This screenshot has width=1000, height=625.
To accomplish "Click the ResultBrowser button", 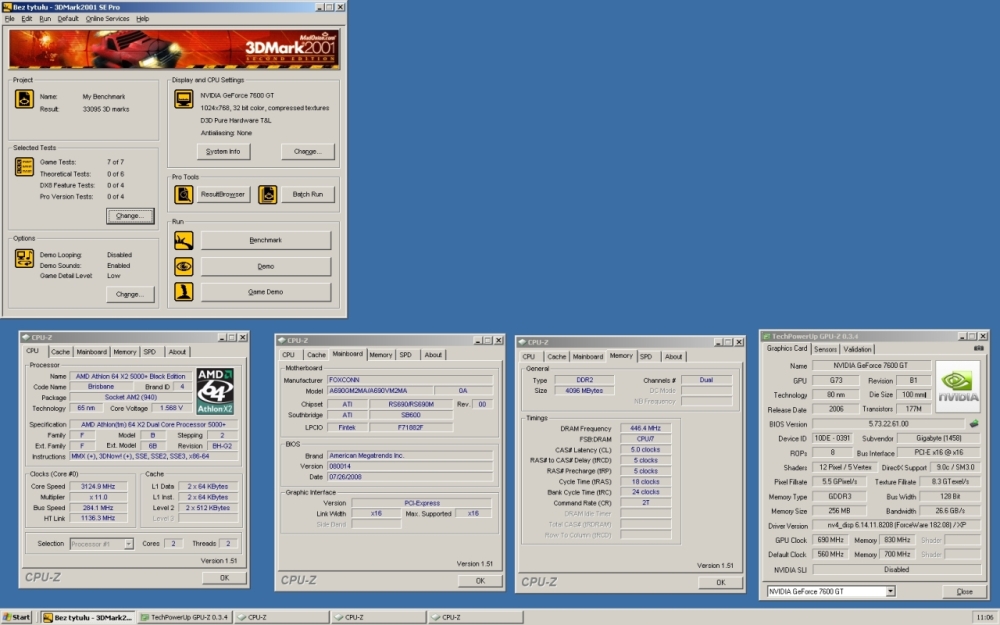I will click(x=223, y=195).
